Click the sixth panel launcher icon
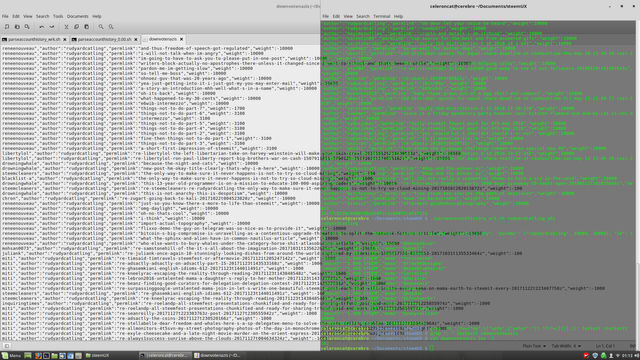 70,356
